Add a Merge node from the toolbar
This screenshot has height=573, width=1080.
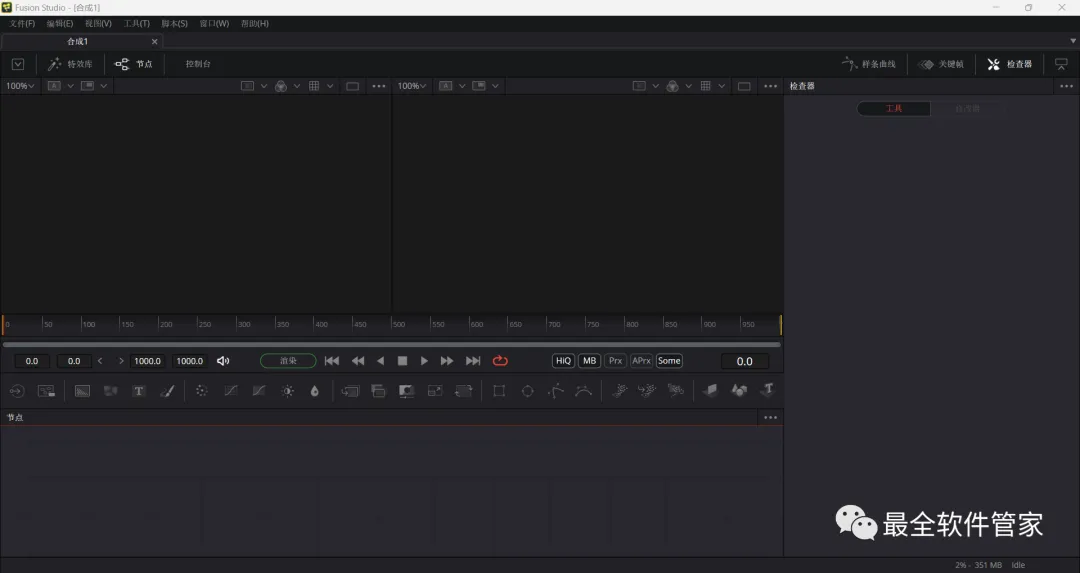(350, 391)
